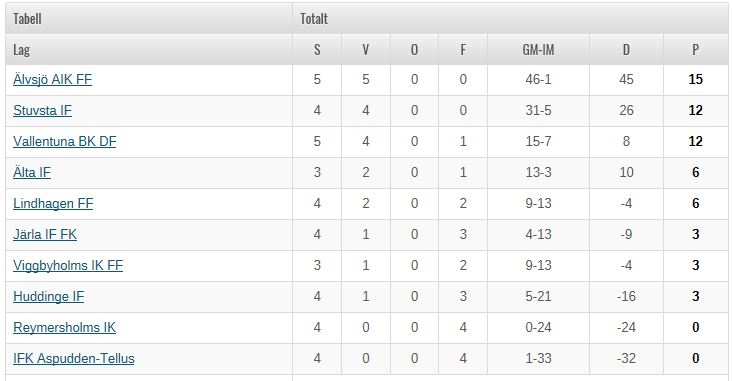Select the Totalt header cell
The height and width of the screenshot is (381, 732).
coord(510,19)
